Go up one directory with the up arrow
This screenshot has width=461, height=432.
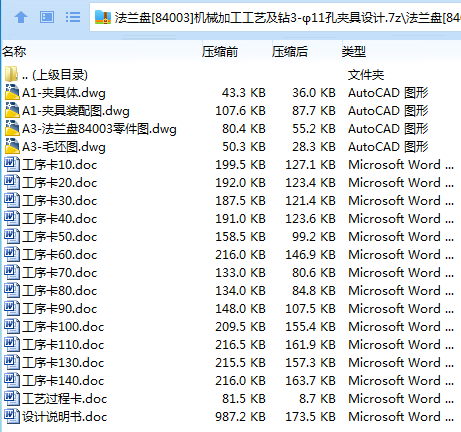(21, 17)
